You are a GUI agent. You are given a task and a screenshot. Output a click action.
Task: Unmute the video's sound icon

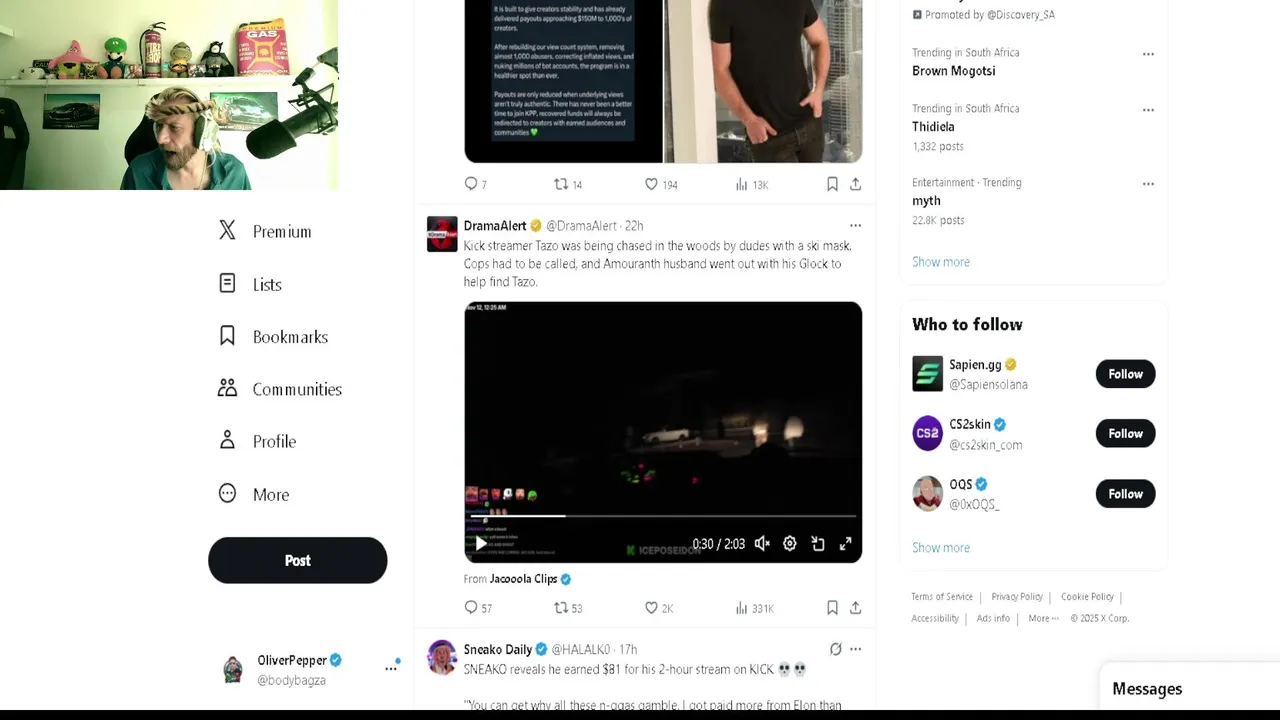[762, 544]
